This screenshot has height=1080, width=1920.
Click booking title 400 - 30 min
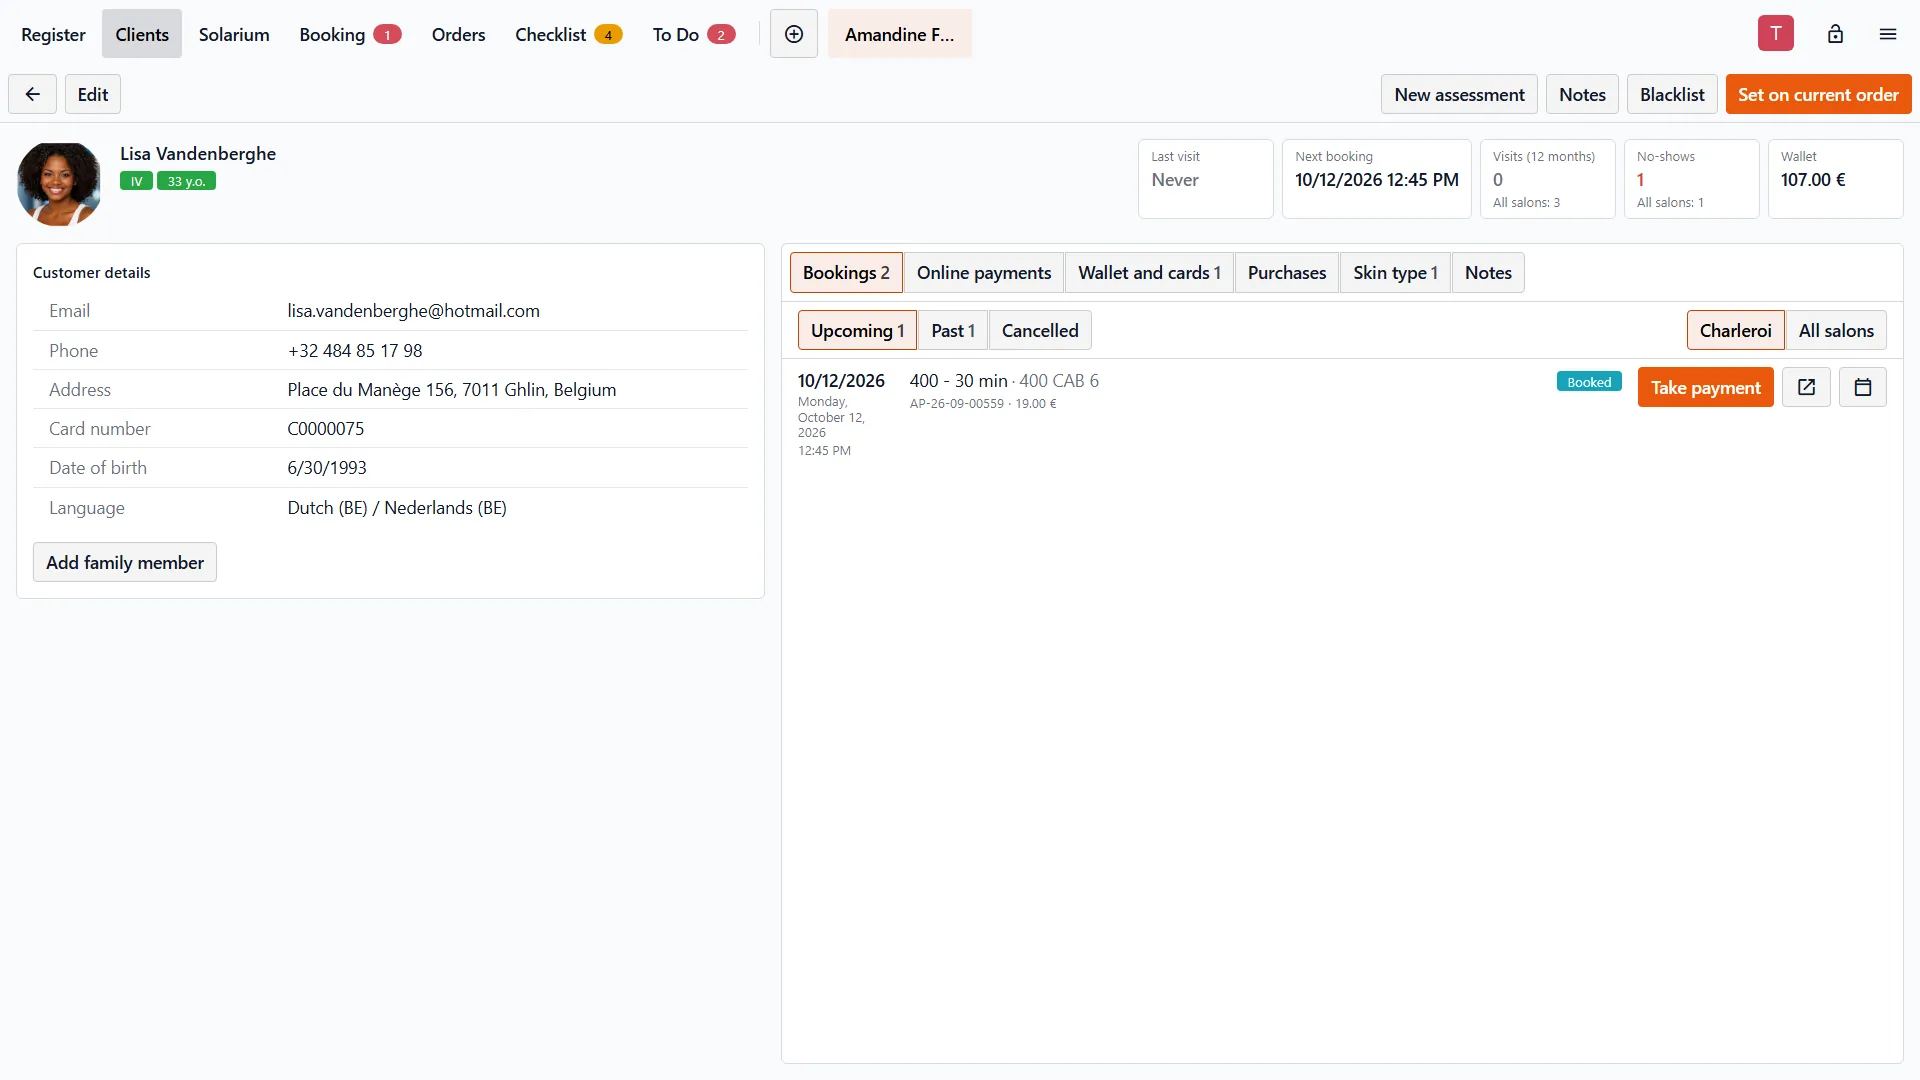[958, 381]
